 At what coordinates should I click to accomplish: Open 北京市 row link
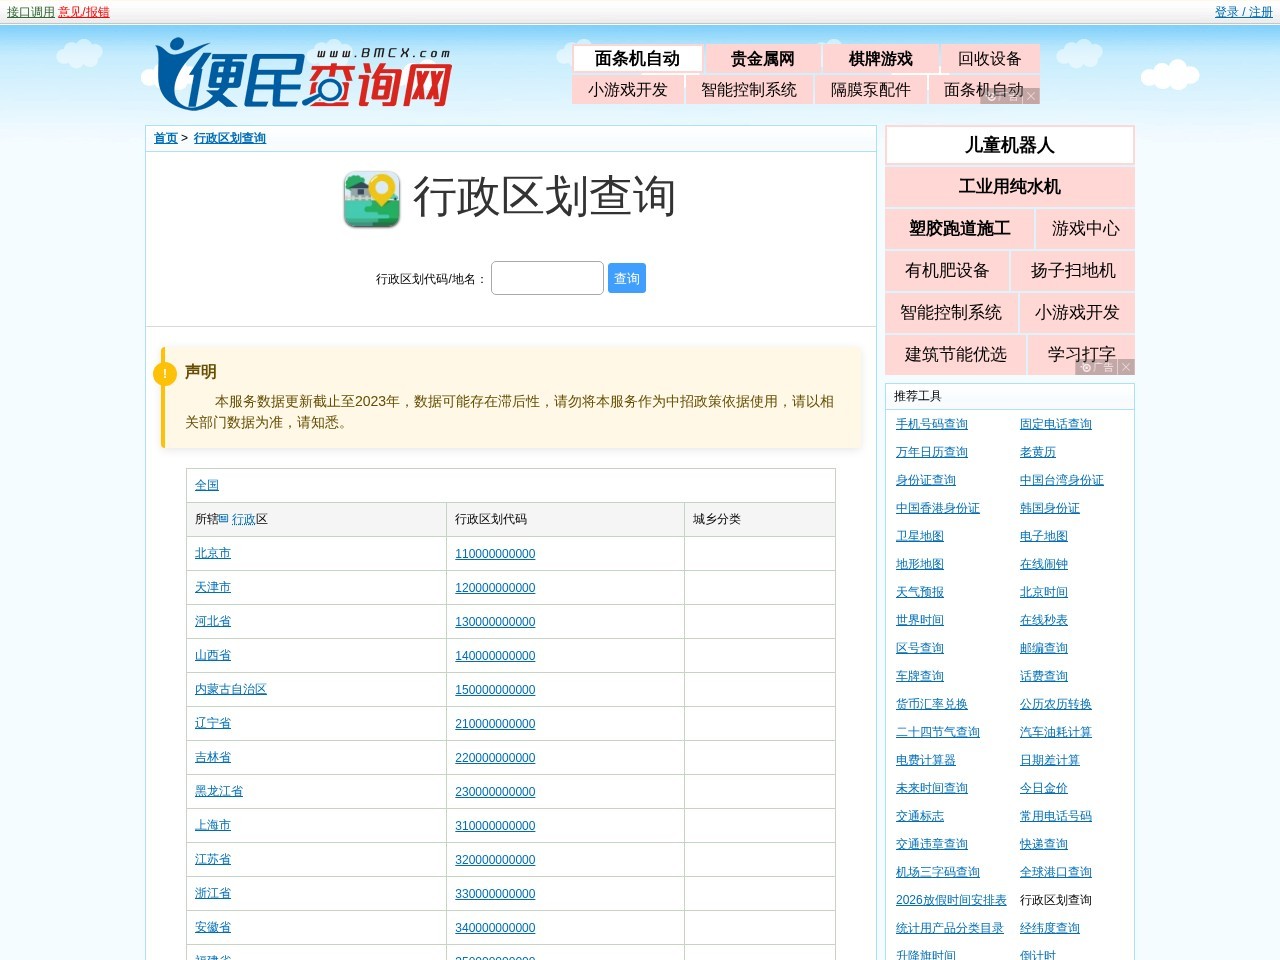tap(213, 553)
